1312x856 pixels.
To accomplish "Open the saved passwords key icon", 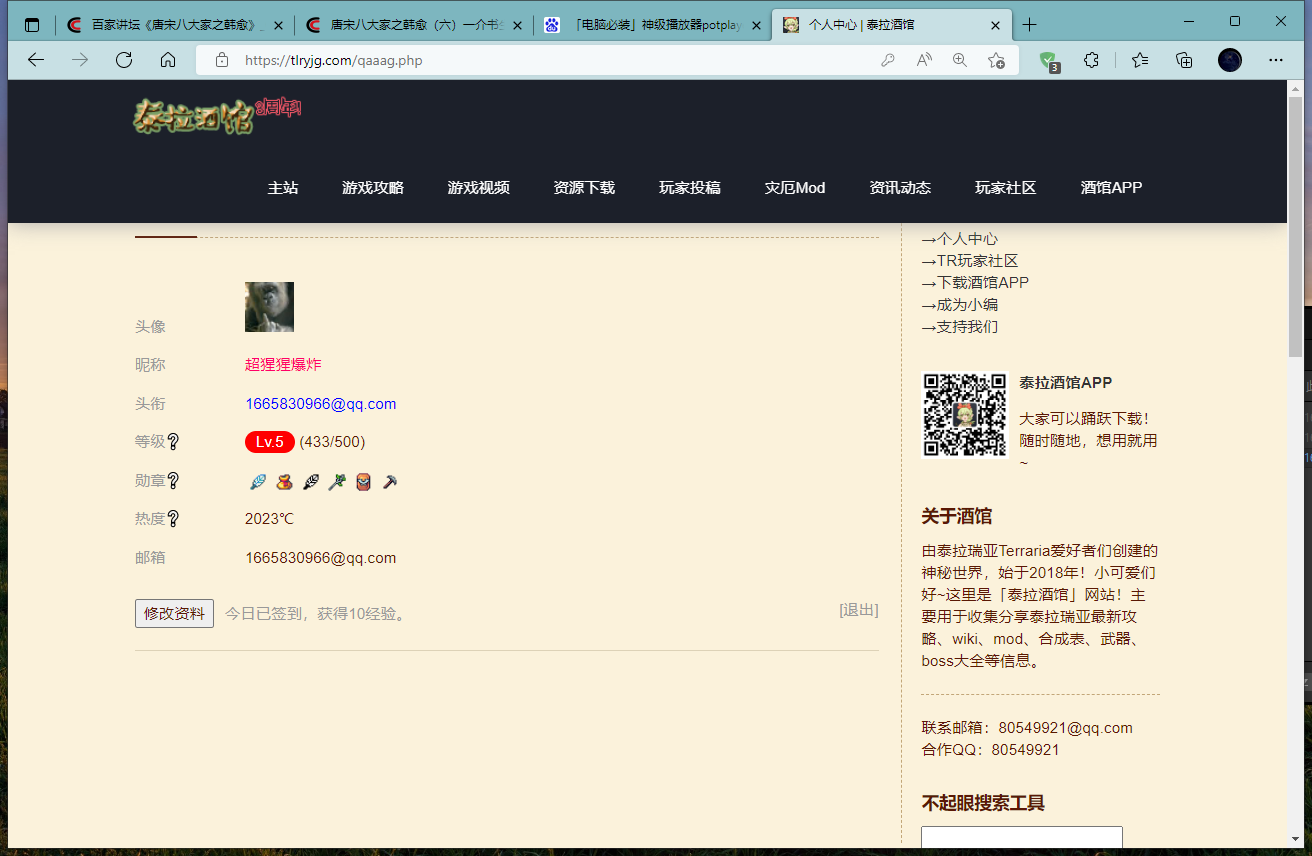I will tap(888, 60).
